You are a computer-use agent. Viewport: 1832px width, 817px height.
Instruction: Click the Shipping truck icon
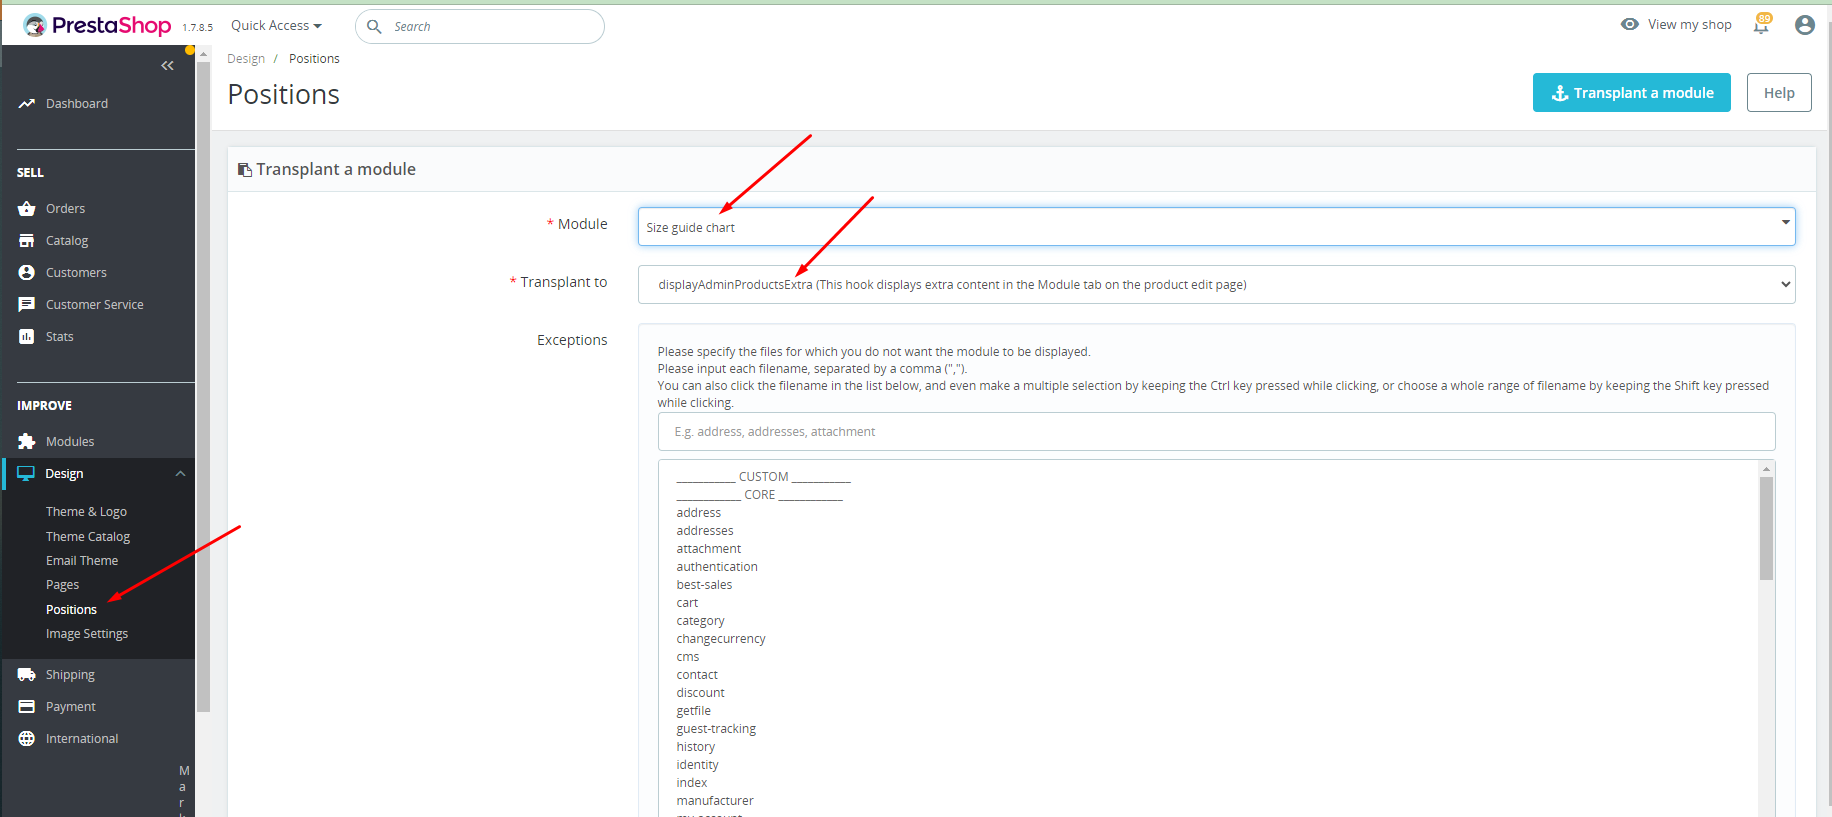pyautogui.click(x=27, y=675)
